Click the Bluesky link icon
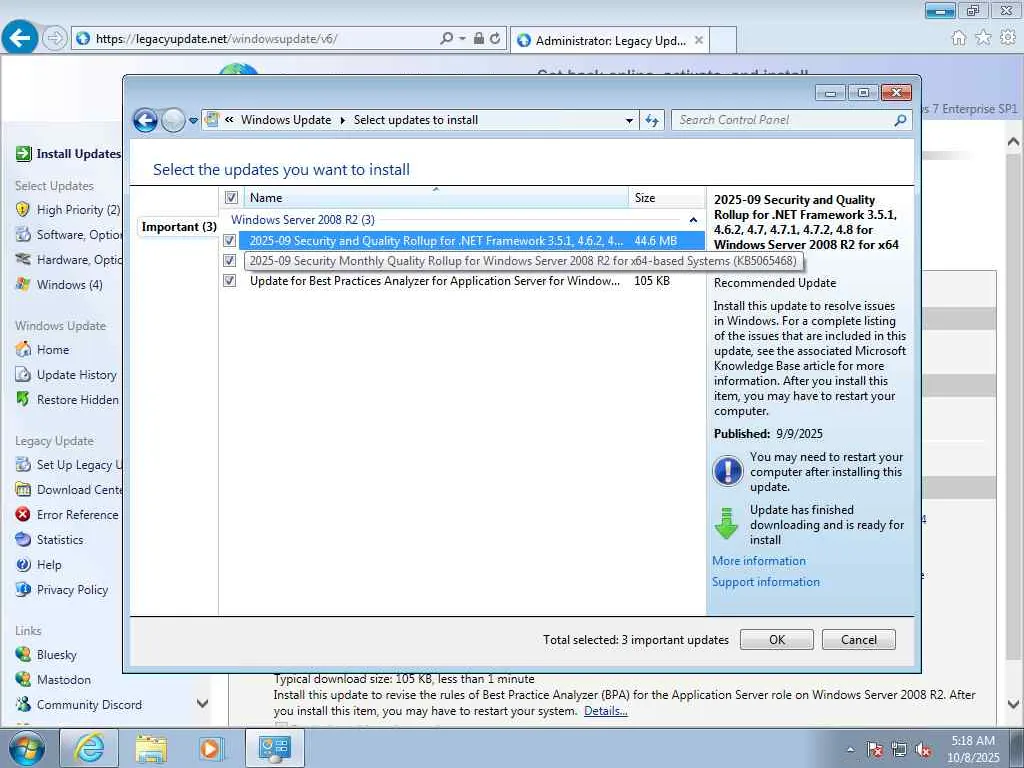This screenshot has height=768, width=1024. pos(23,654)
